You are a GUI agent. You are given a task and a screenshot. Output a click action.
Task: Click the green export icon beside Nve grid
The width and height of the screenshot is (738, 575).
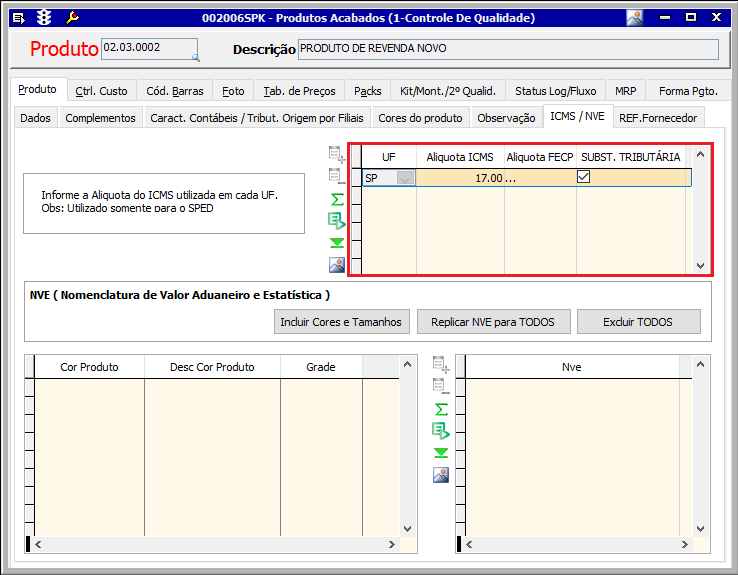(x=441, y=430)
